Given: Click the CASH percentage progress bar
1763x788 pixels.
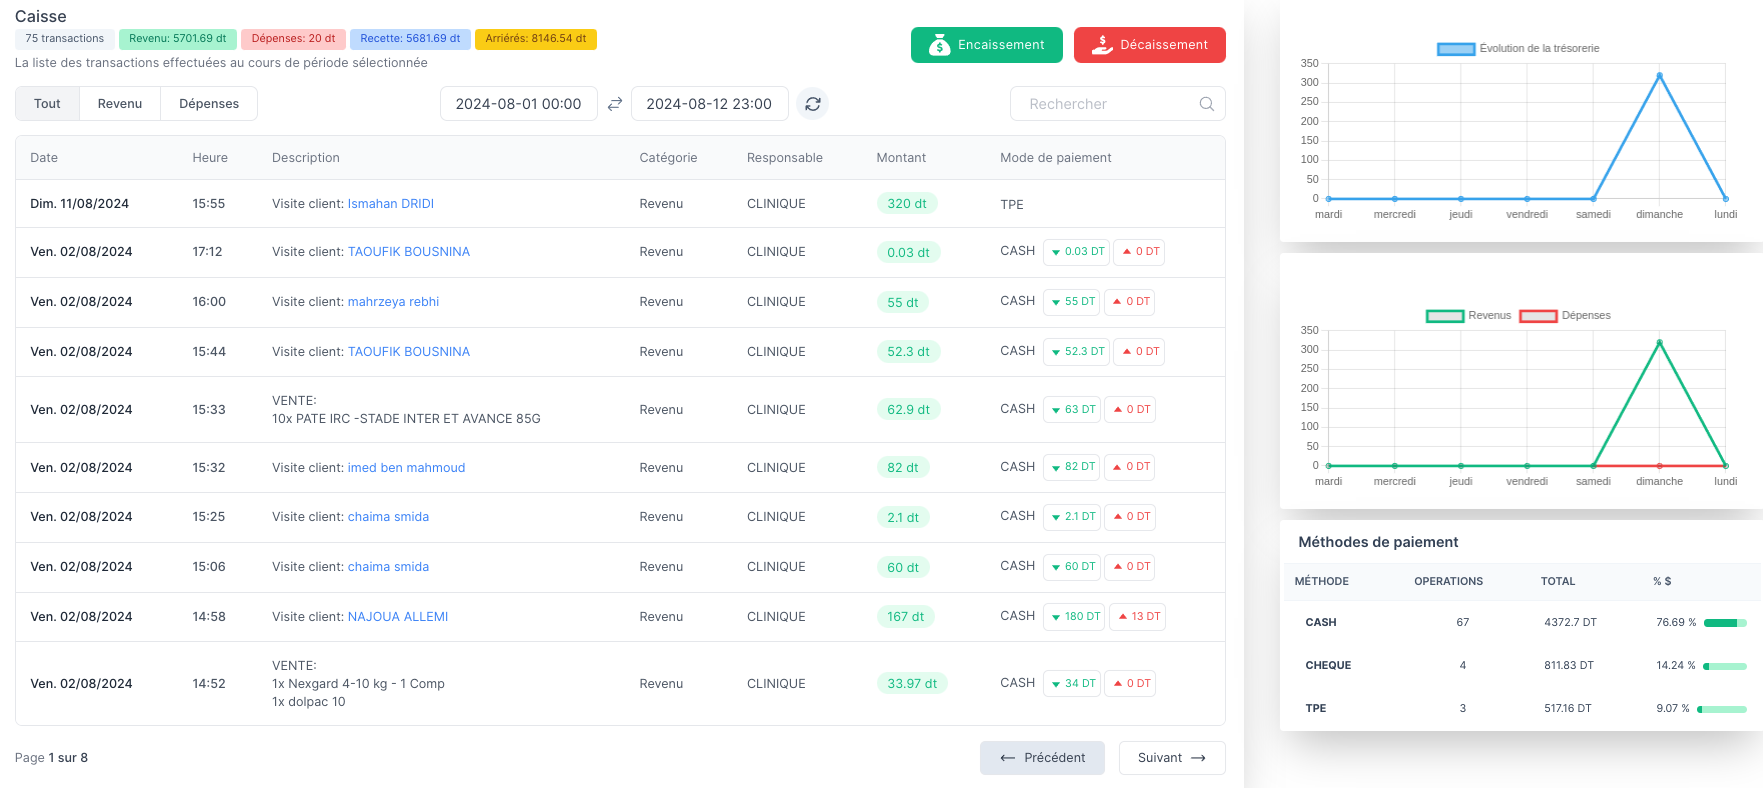Looking at the screenshot, I should point(1724,623).
